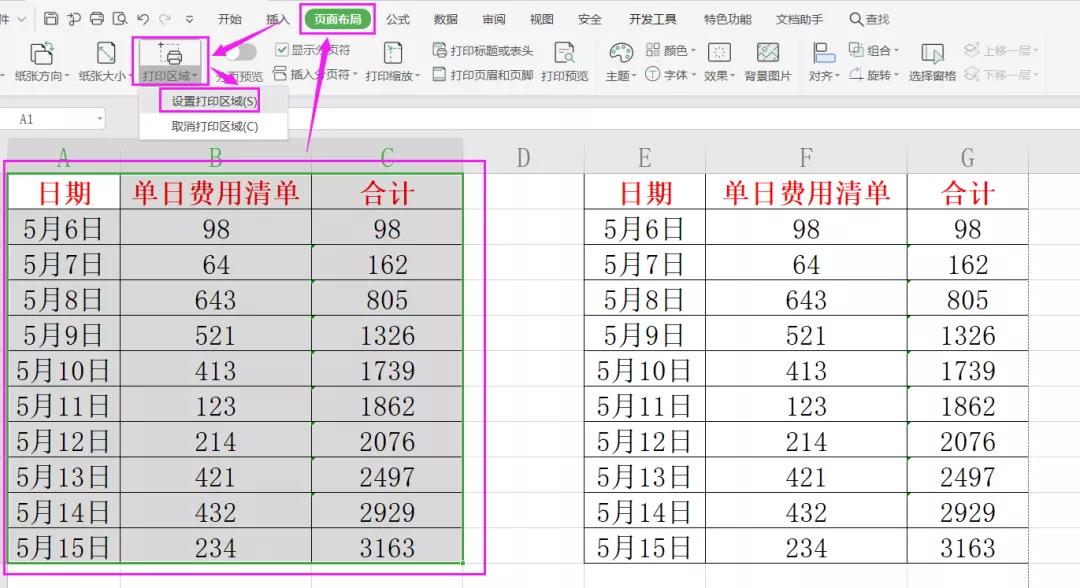Open 打印预览 print preview
This screenshot has width=1080, height=588.
pos(564,62)
